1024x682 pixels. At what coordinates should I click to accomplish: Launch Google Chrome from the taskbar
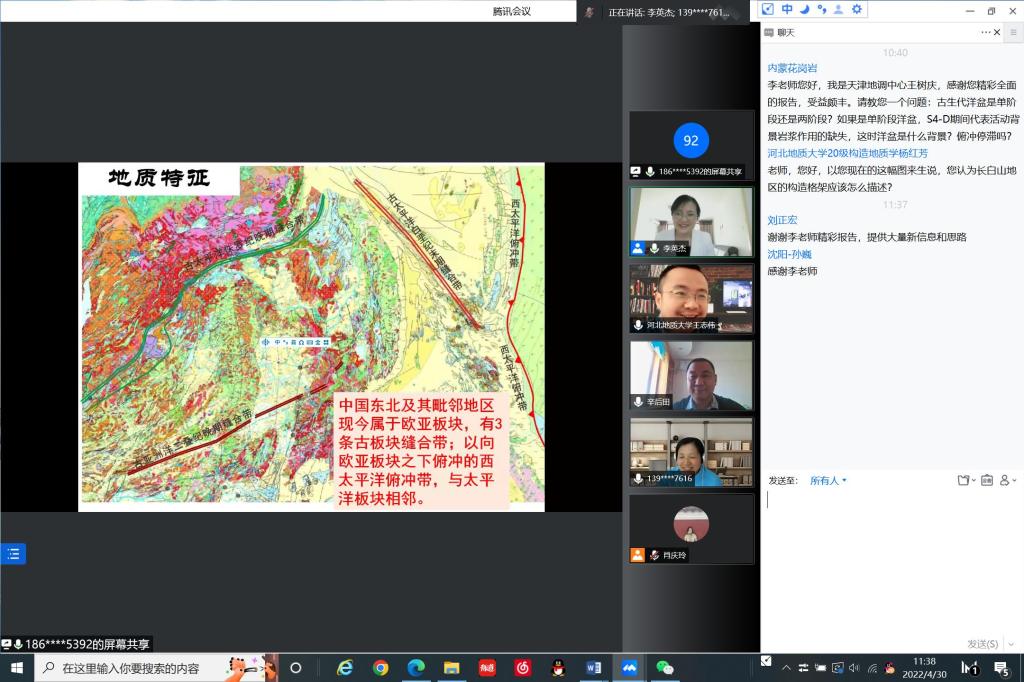coord(380,668)
